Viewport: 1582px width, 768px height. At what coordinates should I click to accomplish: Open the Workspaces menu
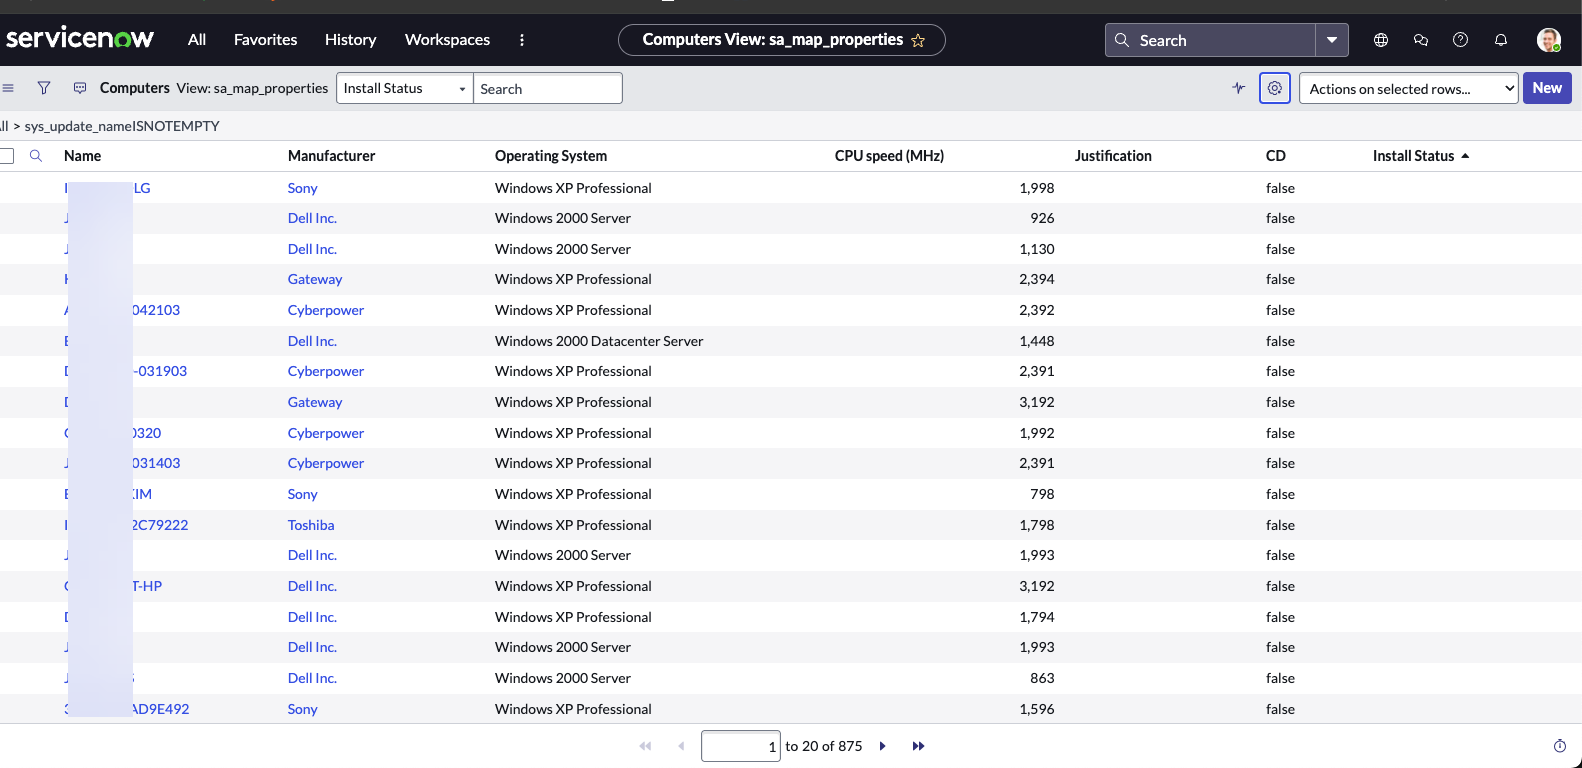click(x=447, y=40)
